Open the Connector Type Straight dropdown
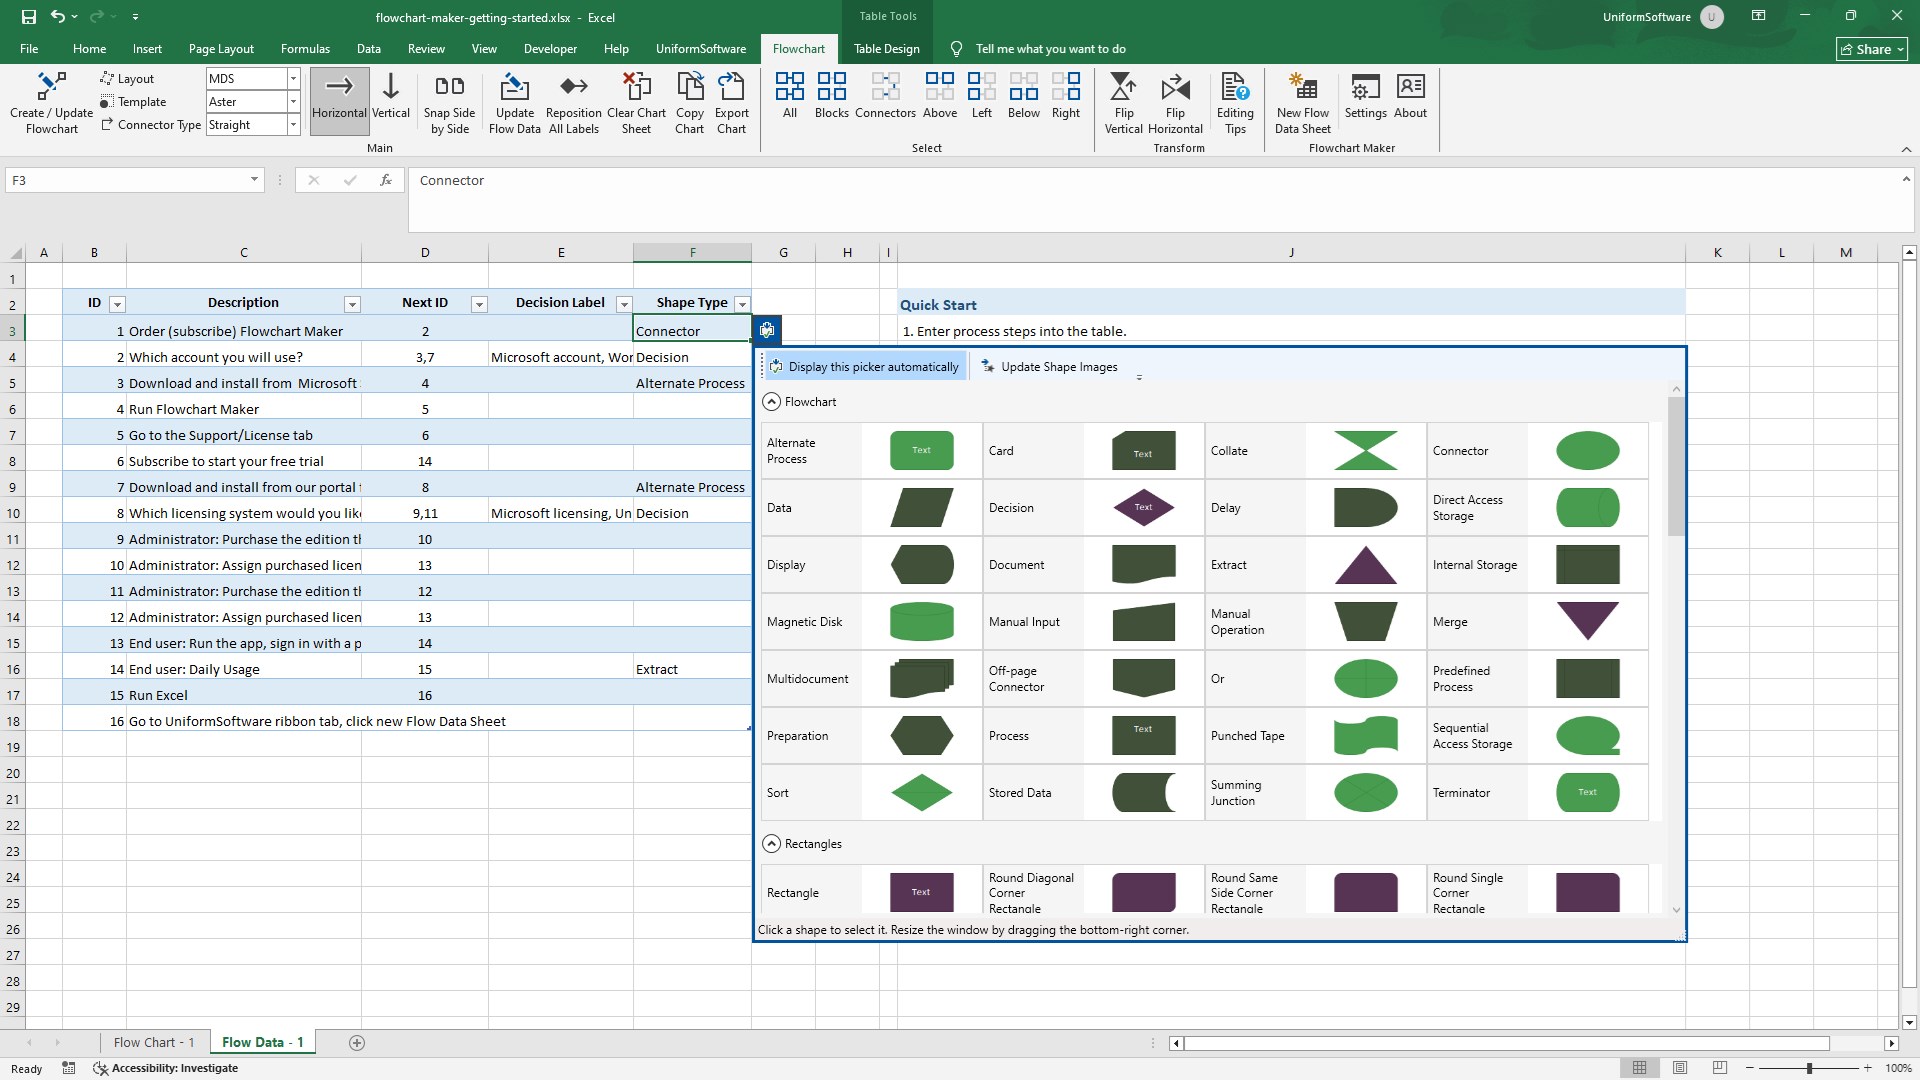The image size is (1920, 1080). (x=293, y=125)
